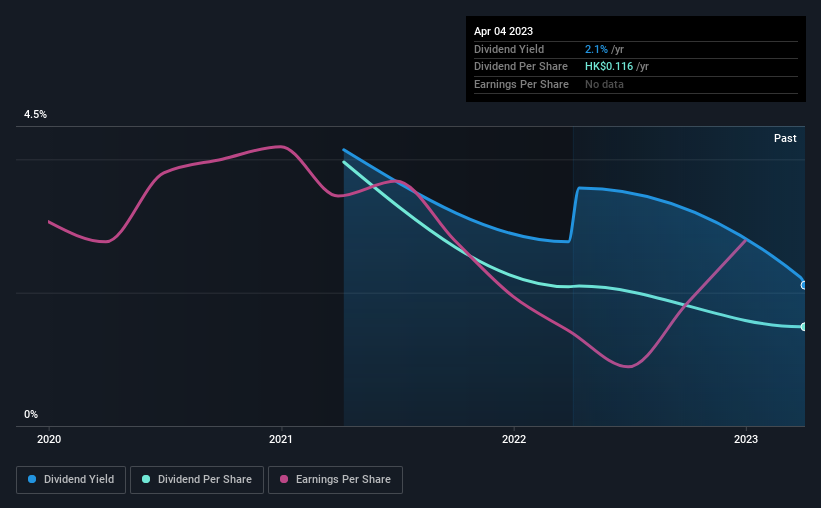Click the 'Dividend Yield' tooltip row label
821x508 pixels.
coord(509,49)
